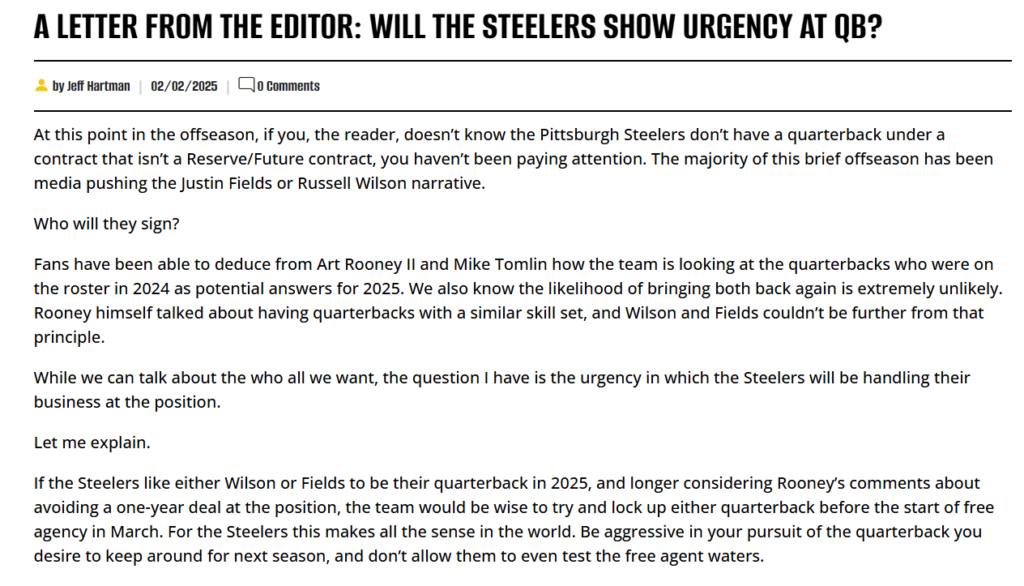This screenshot has height=586, width=1024.
Task: Open the Jeff Hartman author link
Action: click(x=91, y=86)
